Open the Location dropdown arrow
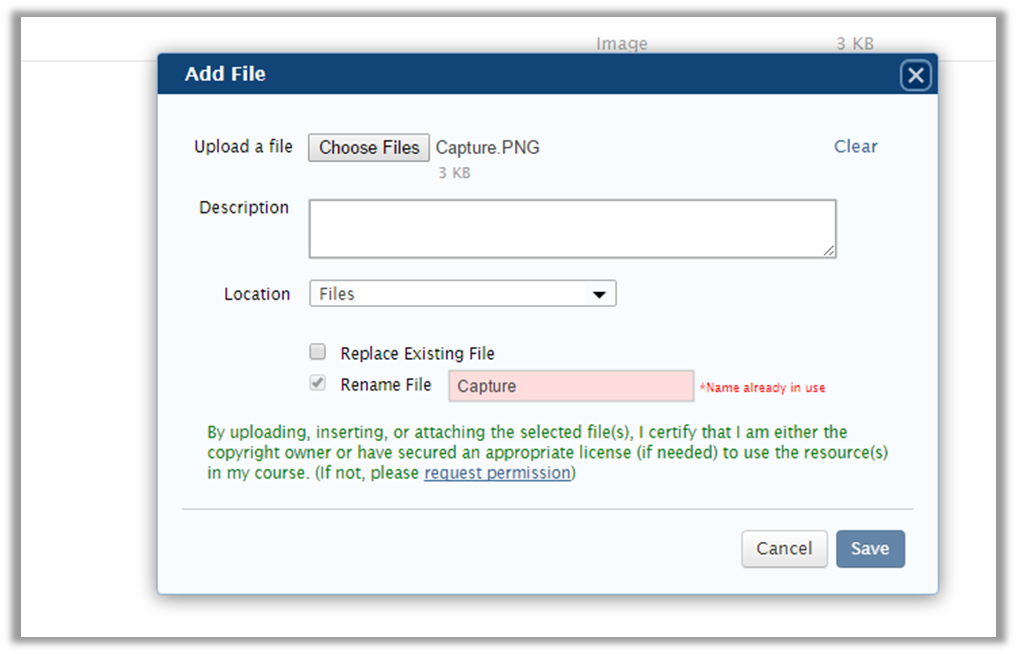This screenshot has width=1017, height=654. coord(600,293)
